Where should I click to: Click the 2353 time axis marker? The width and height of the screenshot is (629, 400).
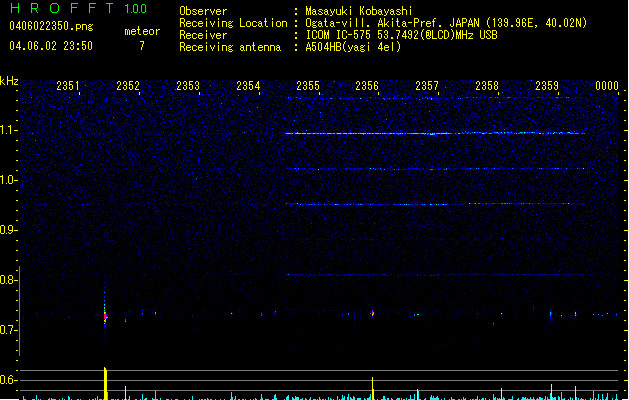pos(188,86)
